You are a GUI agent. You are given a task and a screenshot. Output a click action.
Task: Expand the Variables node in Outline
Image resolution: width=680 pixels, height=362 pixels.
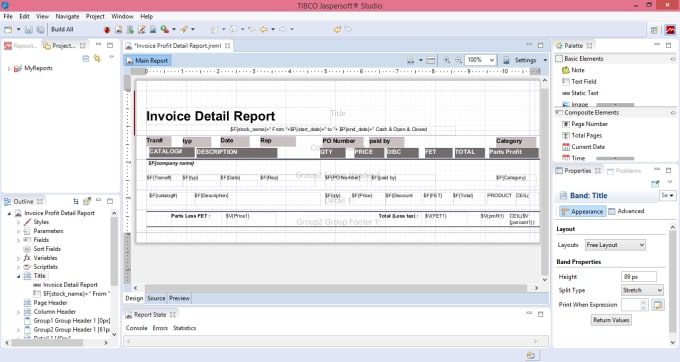(x=19, y=258)
